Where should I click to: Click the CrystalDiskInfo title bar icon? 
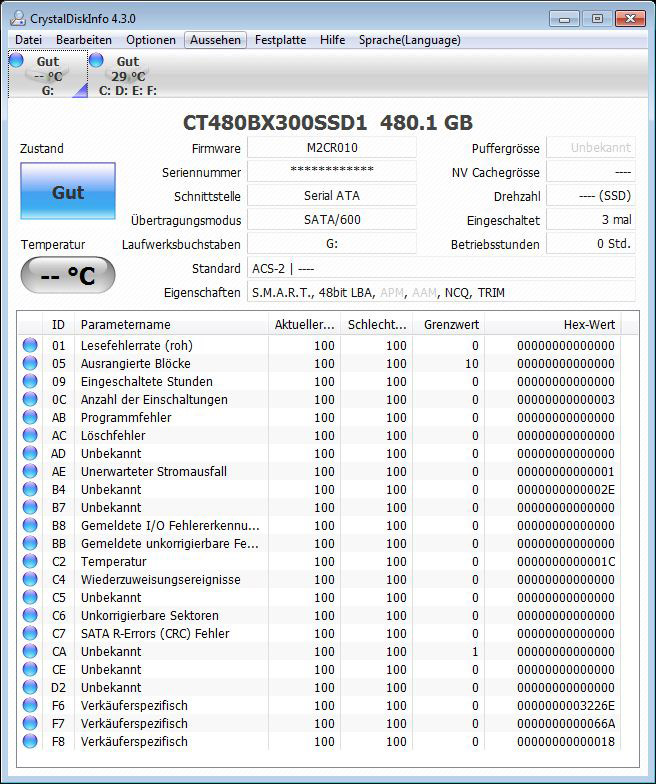click(18, 18)
